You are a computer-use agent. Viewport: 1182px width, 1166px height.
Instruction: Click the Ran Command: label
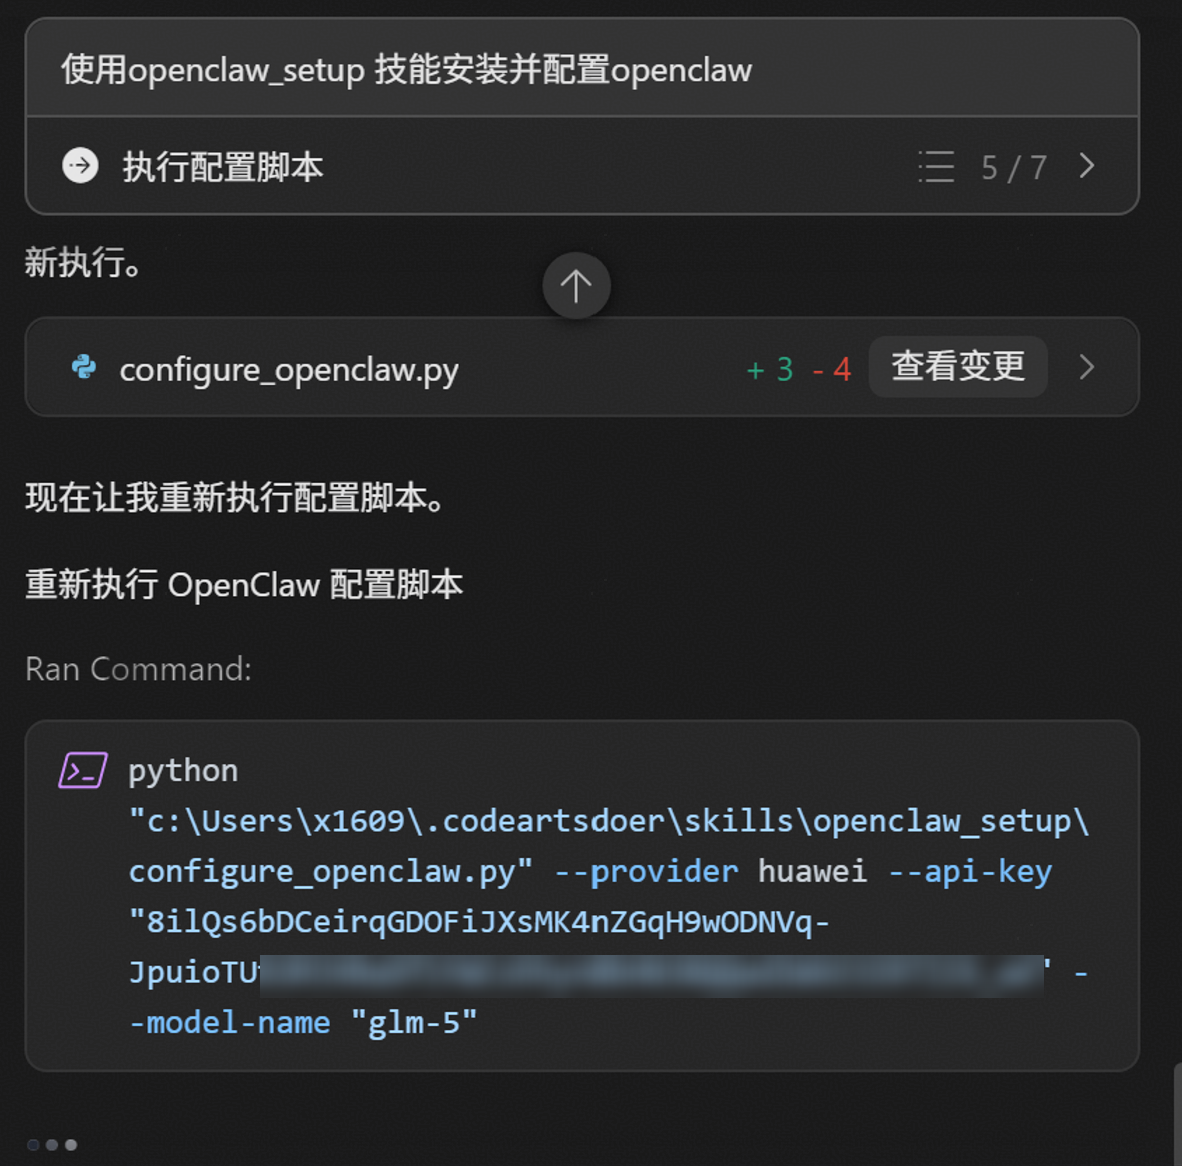tap(138, 669)
